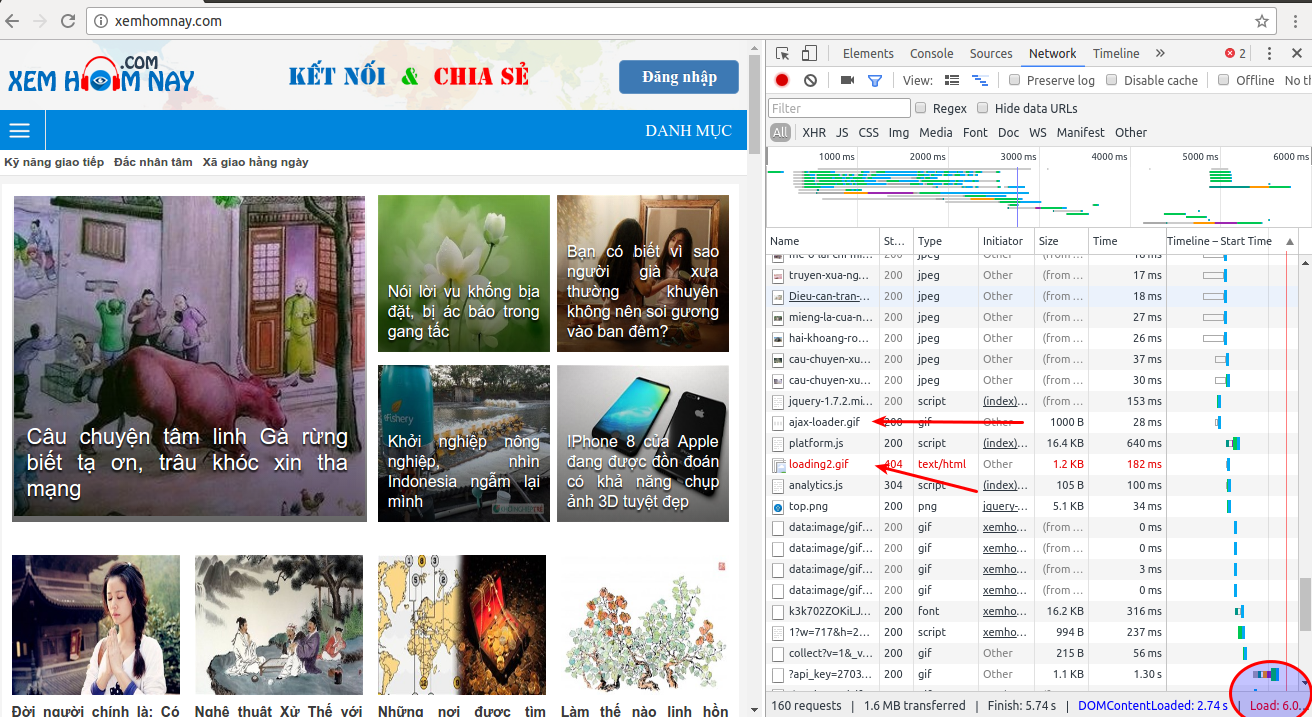Select the top.png request row icon
This screenshot has height=717, width=1312.
777,507
